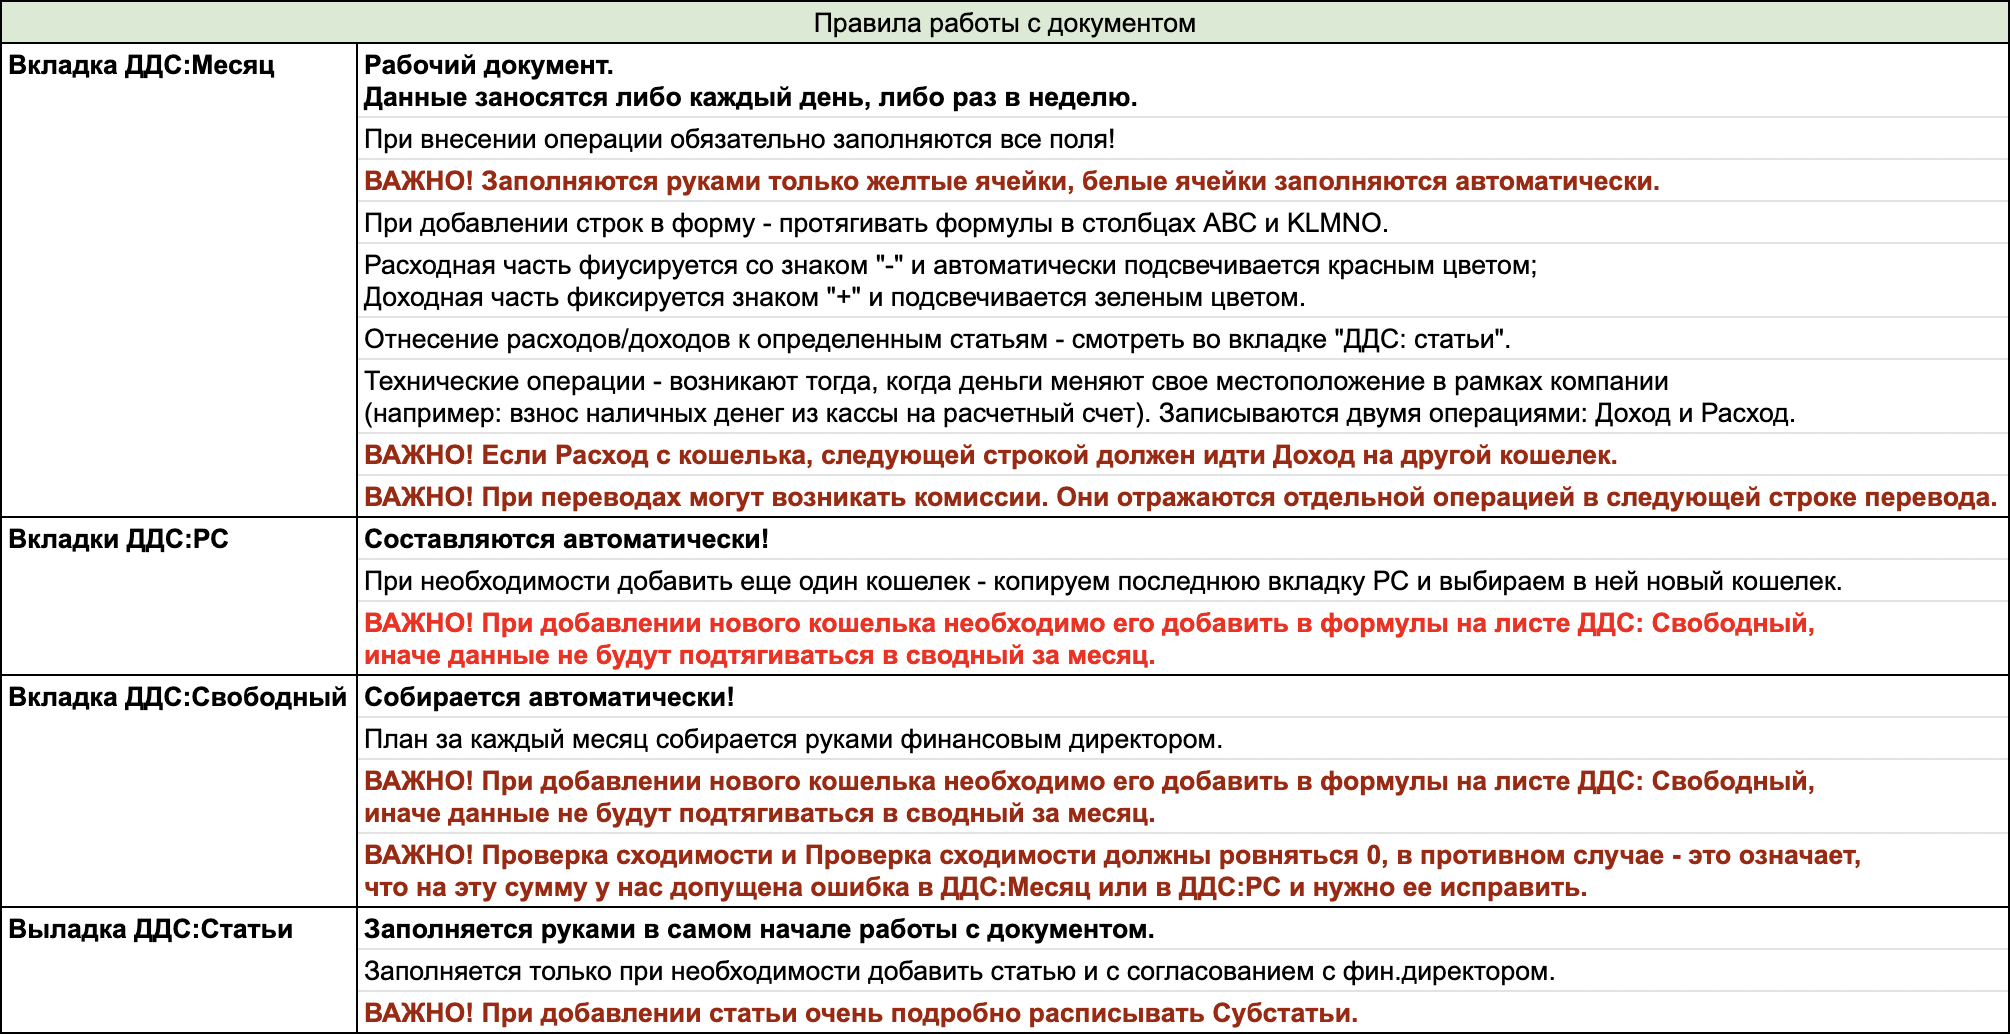
Task: Select row 'При внесении операции обязательно заполняются все поля!'
Action: coord(1183,139)
